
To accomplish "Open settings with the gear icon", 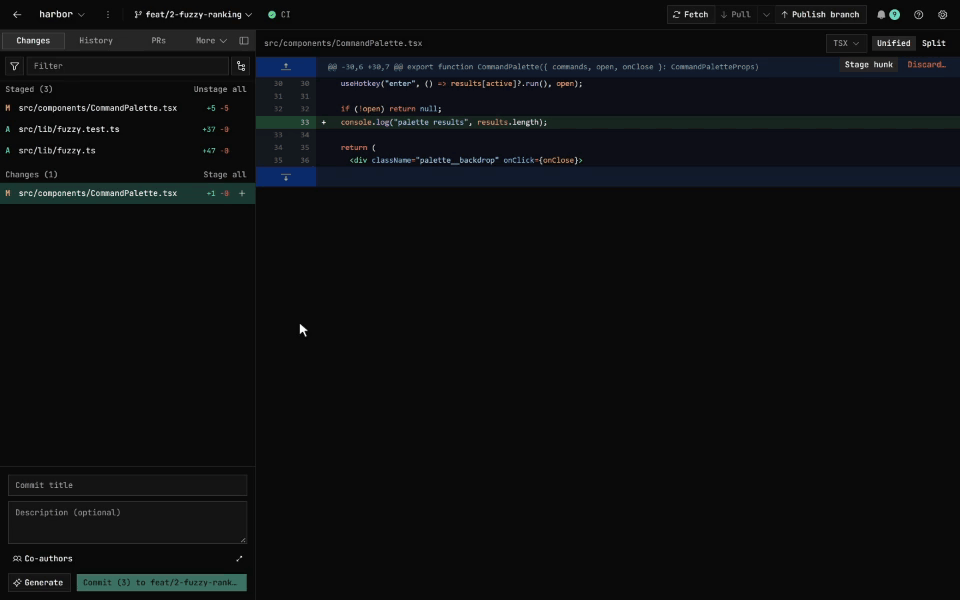I will (x=943, y=15).
